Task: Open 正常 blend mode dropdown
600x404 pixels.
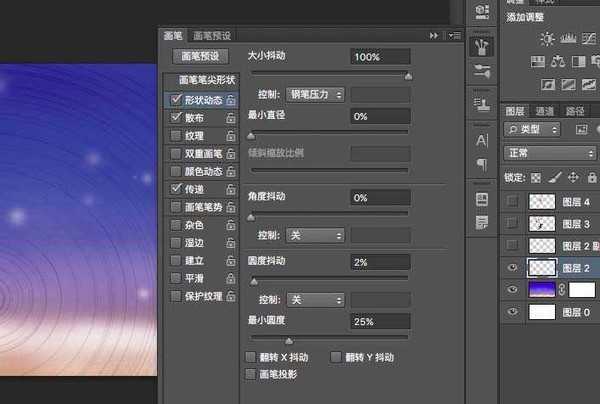Action: 550,153
